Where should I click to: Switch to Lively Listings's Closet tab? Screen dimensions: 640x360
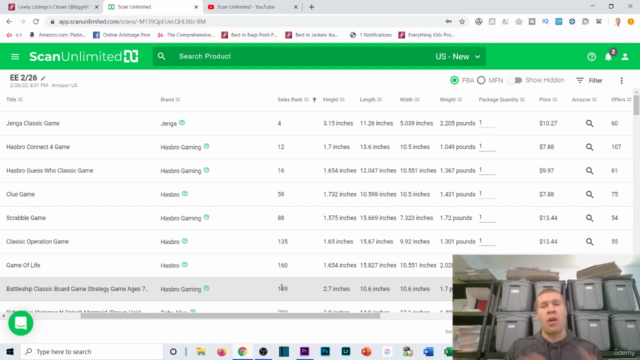(53, 7)
